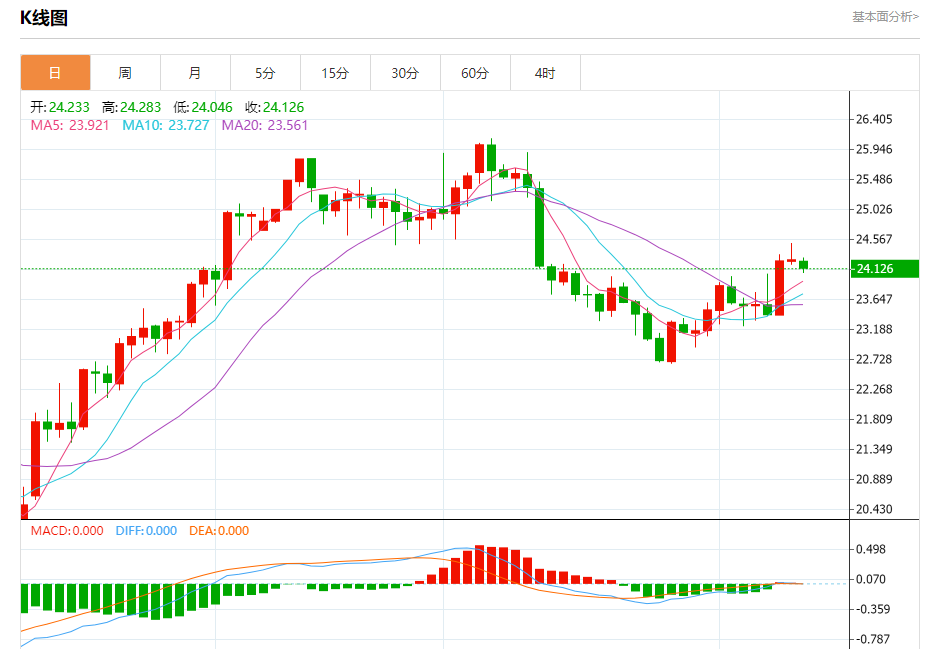The width and height of the screenshot is (932, 649).
Task: Open the 5分 interval tab
Action: 266,73
